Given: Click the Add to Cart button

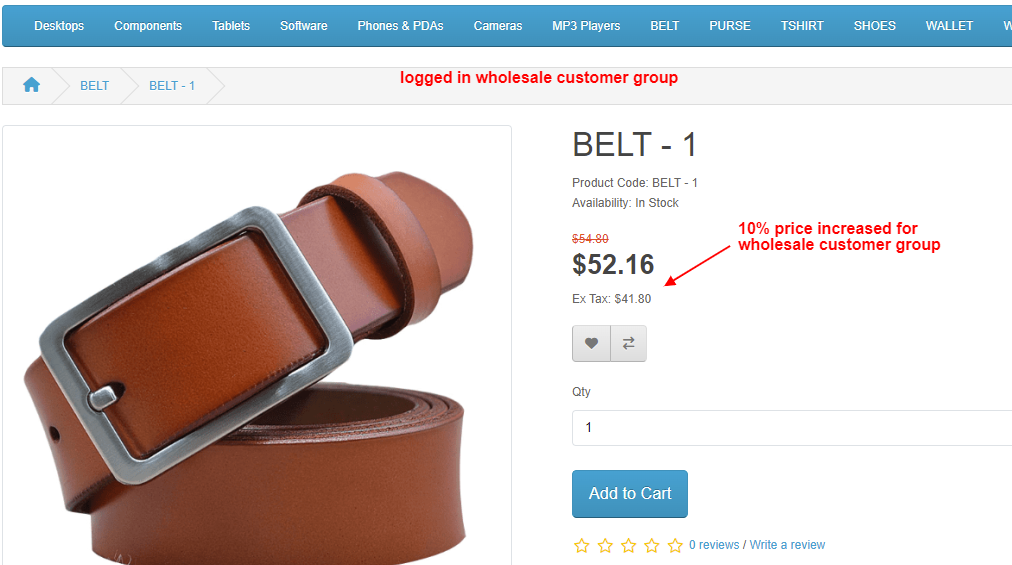Looking at the screenshot, I should coord(630,493).
